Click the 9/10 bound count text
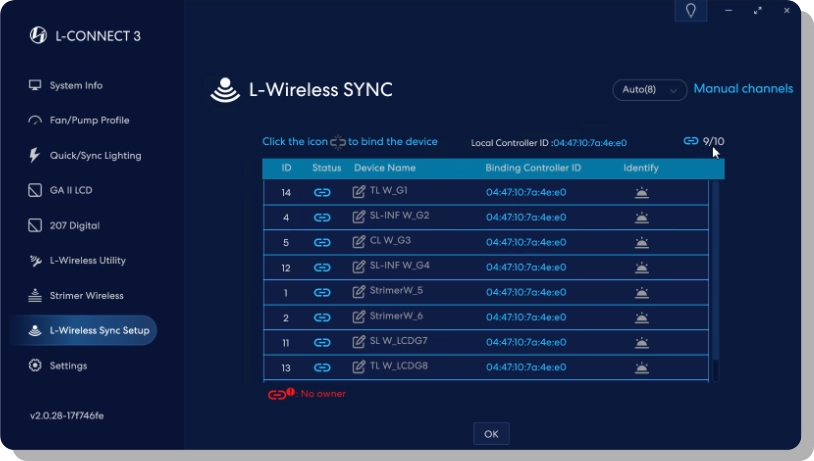Image resolution: width=814 pixels, height=461 pixels. 713,141
